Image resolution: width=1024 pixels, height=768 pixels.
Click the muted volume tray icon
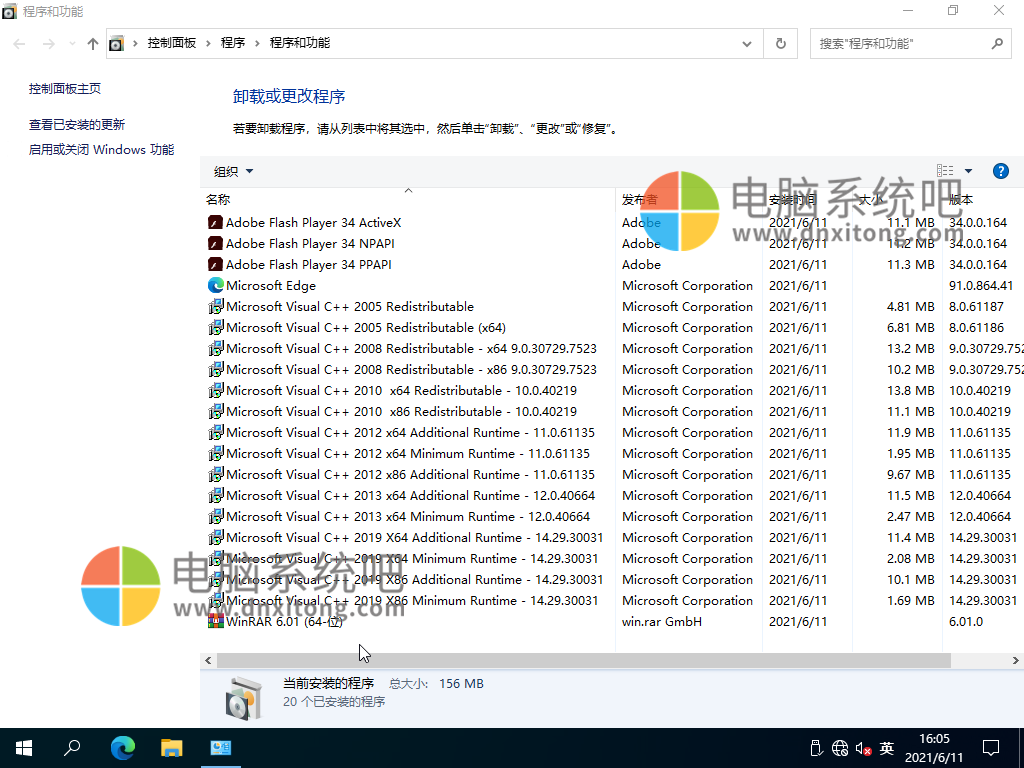[863, 748]
